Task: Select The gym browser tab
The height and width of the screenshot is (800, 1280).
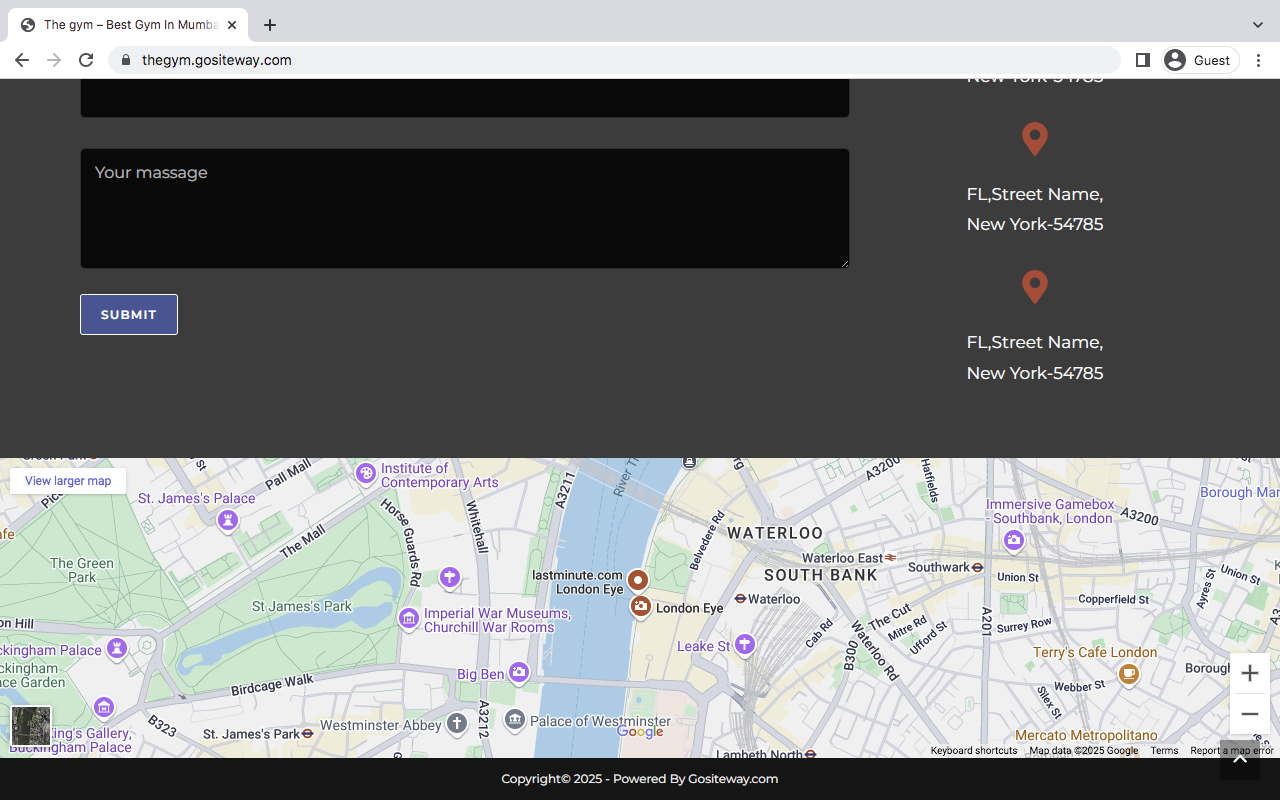Action: [128, 25]
